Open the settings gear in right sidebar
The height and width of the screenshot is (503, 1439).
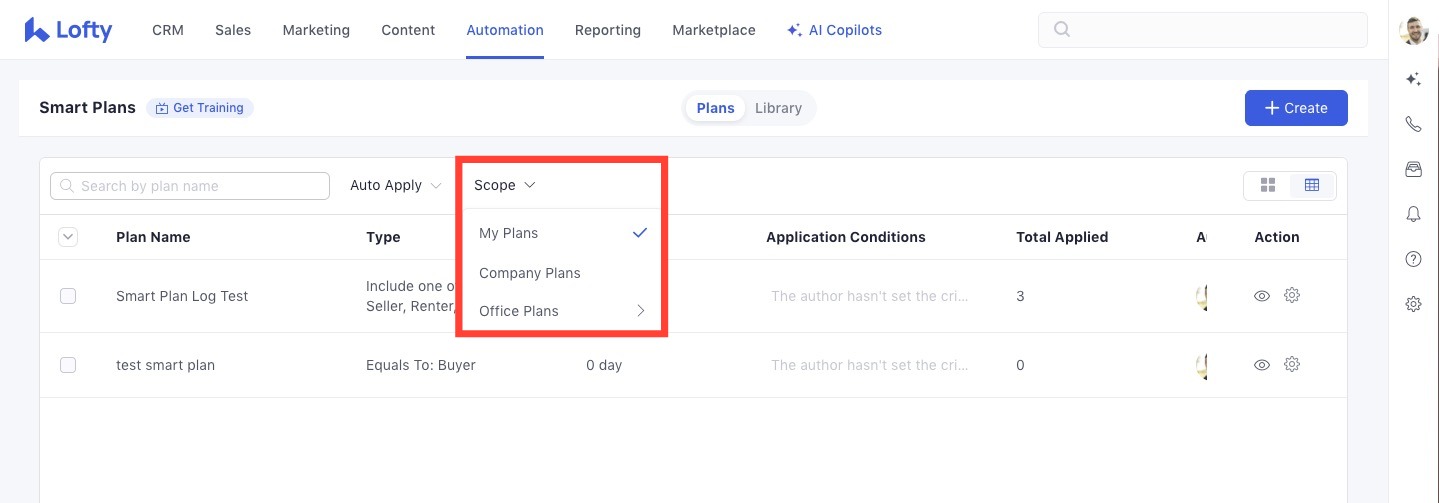pyautogui.click(x=1413, y=304)
